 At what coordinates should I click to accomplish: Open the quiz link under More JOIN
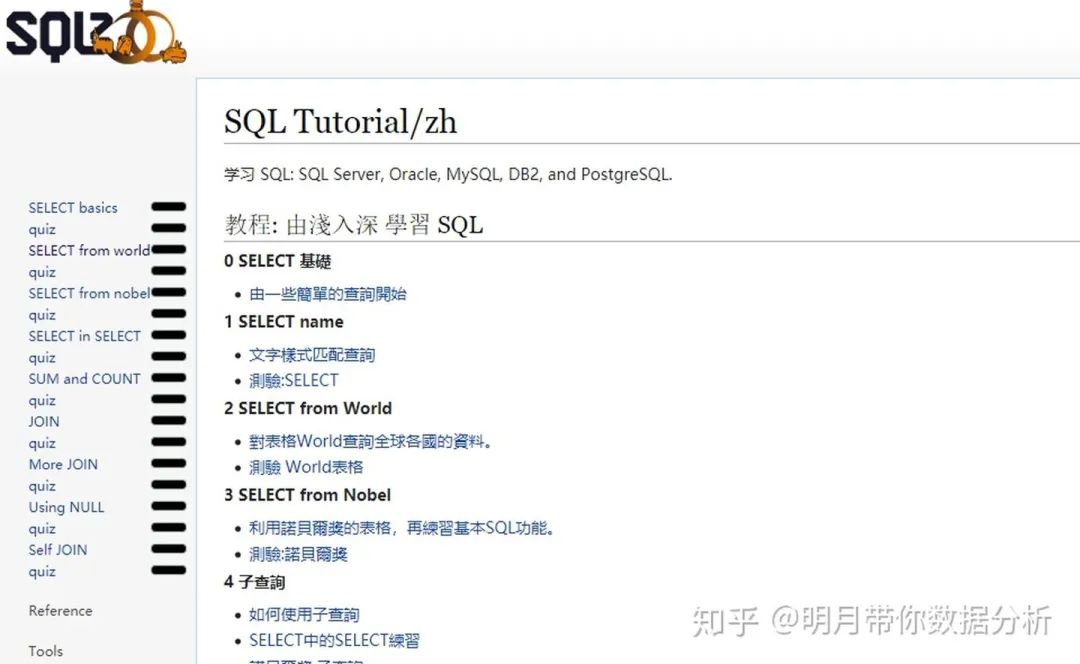42,486
